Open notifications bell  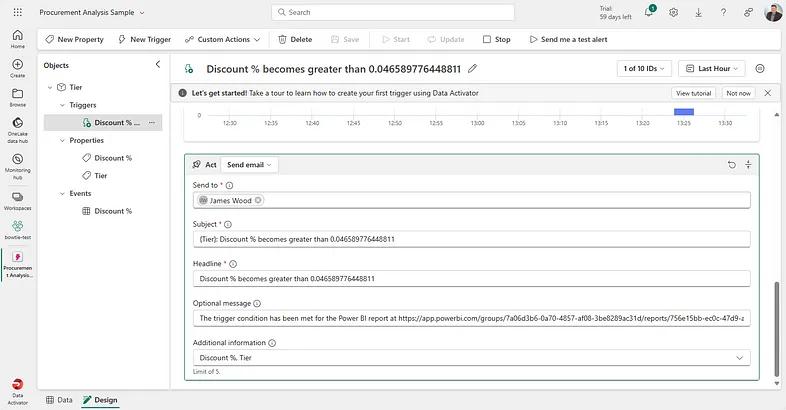coord(649,13)
